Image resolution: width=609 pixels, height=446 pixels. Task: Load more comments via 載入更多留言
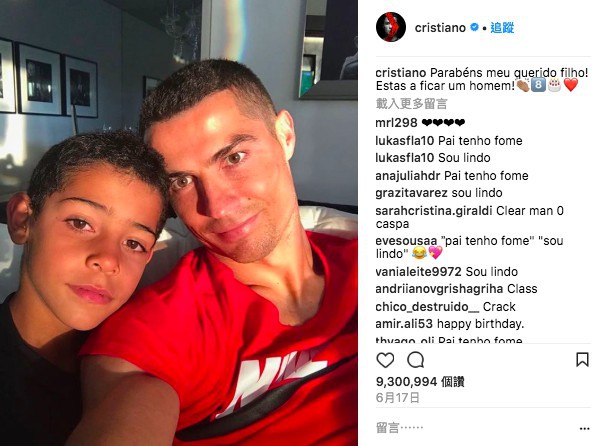tap(411, 104)
